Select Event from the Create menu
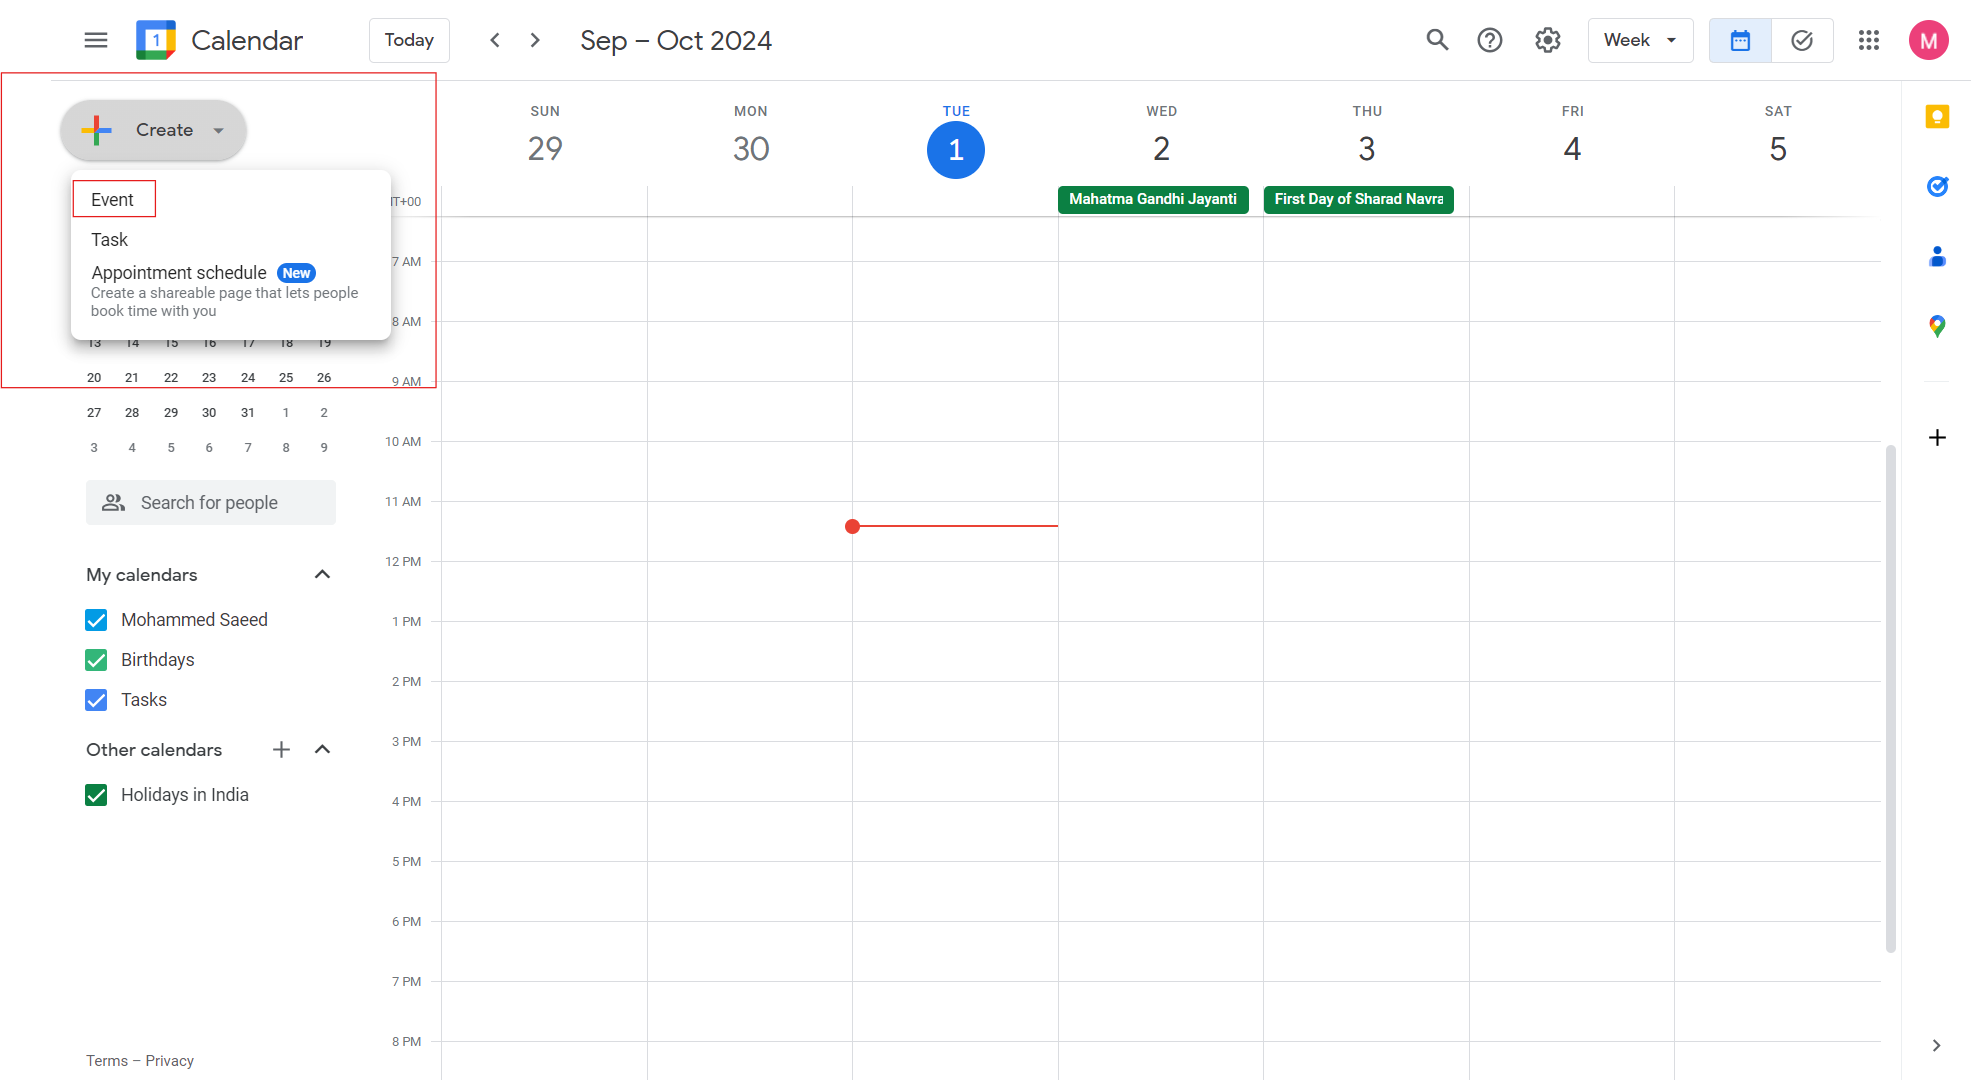 coord(113,200)
